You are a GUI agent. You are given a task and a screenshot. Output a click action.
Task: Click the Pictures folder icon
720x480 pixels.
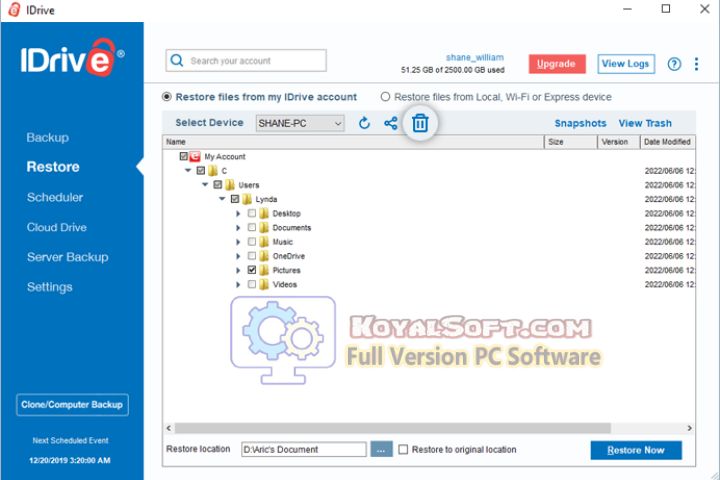[264, 271]
